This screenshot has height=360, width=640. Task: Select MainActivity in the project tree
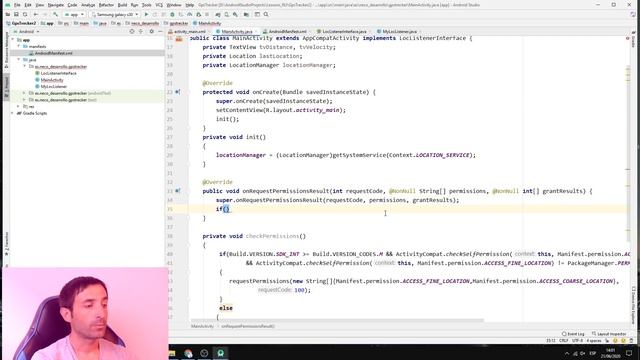[x=52, y=80]
